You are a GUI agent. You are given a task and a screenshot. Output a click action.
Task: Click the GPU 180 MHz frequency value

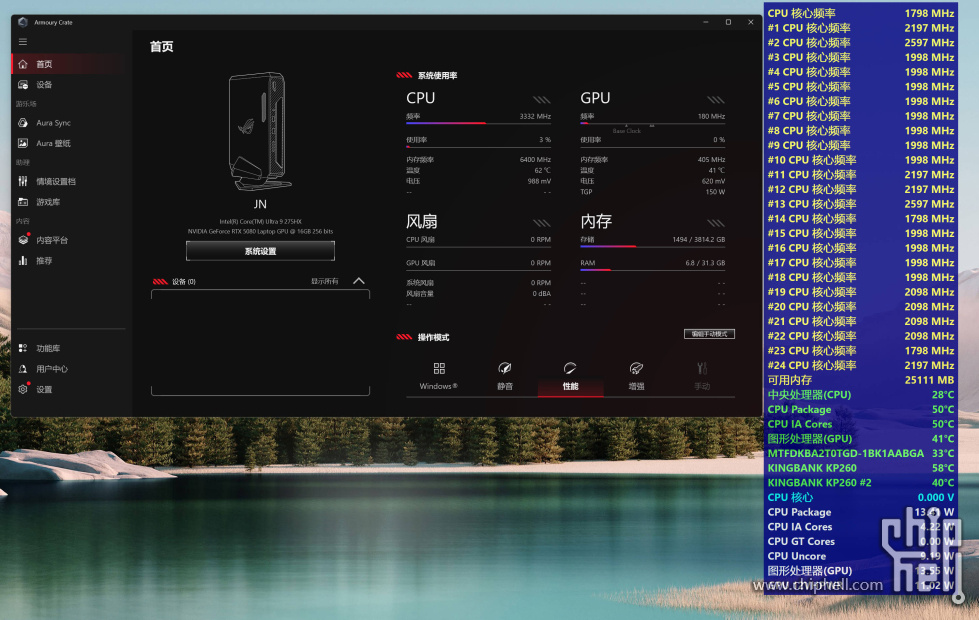coord(711,116)
